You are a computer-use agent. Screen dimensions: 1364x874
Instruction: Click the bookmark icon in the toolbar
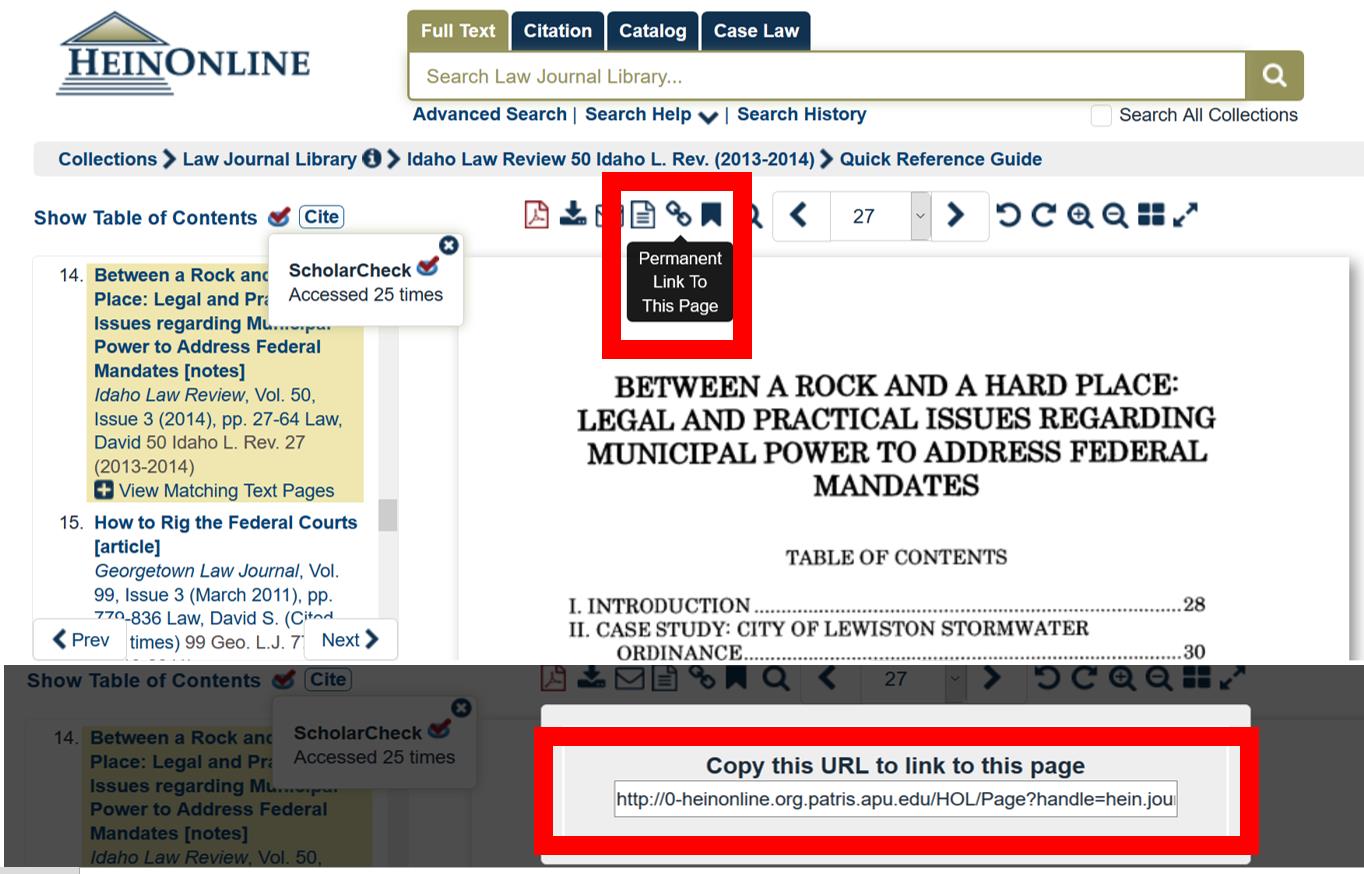pos(710,214)
